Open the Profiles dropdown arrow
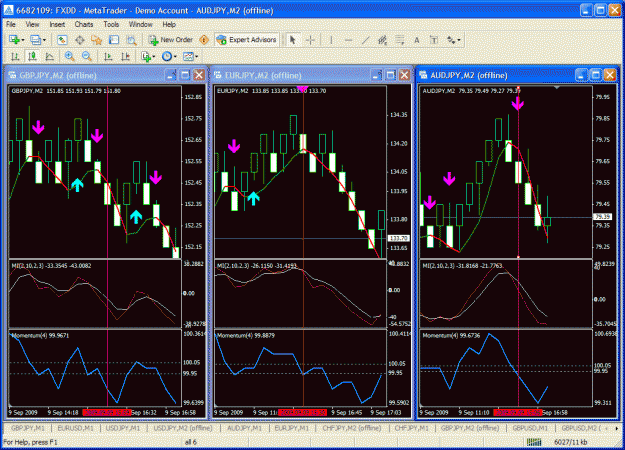 coord(44,40)
